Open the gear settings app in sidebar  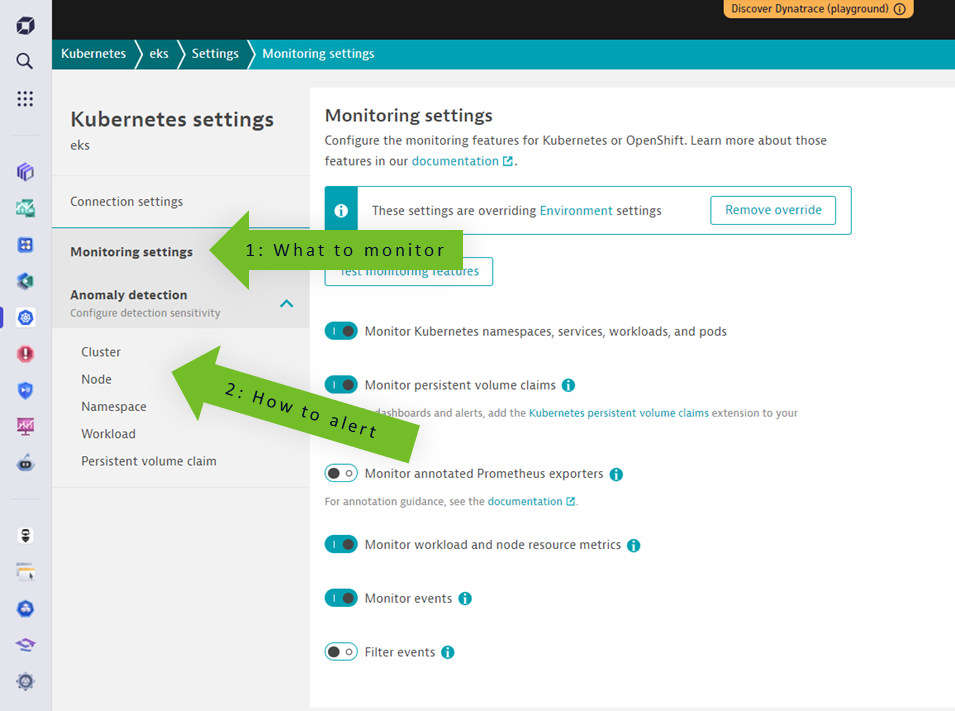[25, 681]
